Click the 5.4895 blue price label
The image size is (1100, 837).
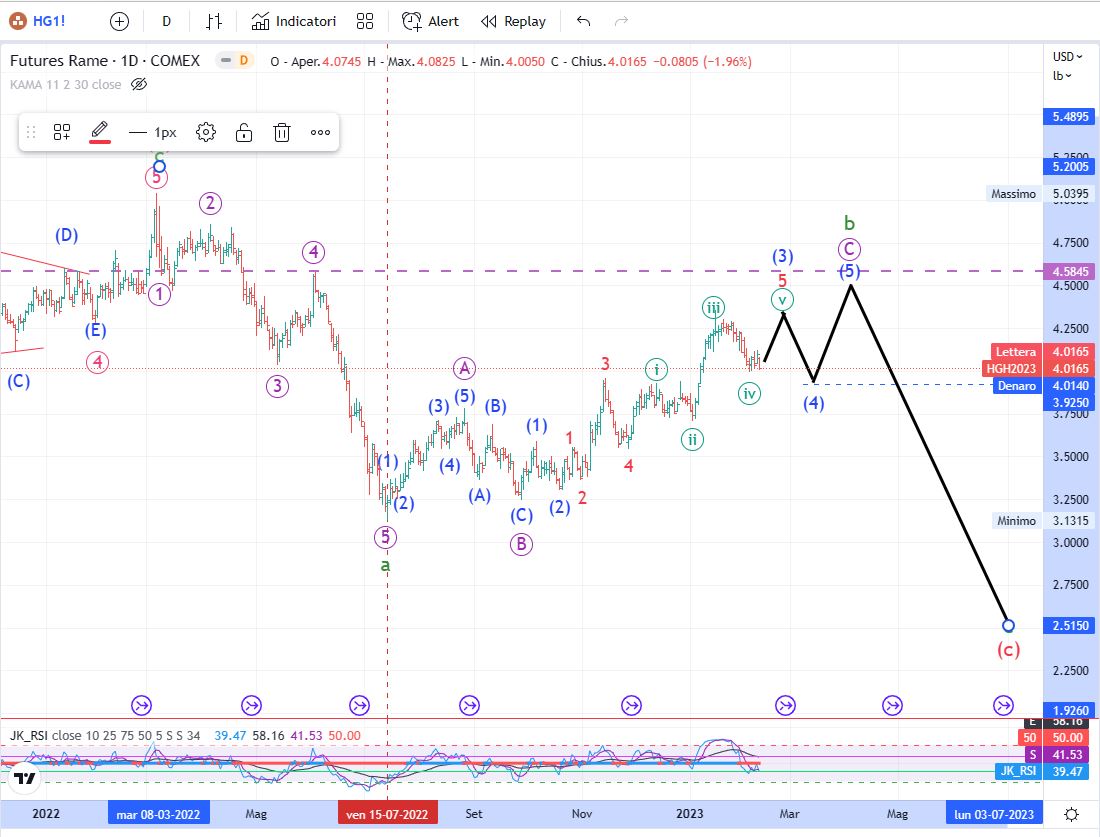[x=1070, y=116]
